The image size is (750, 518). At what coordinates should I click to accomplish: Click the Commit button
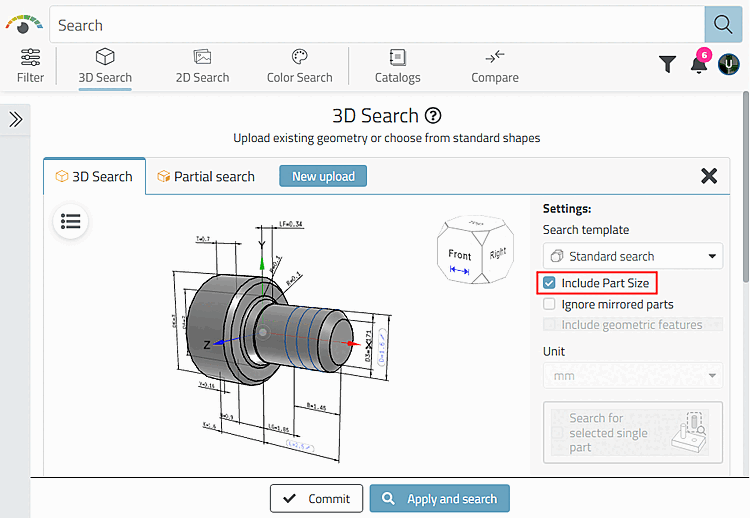315,498
